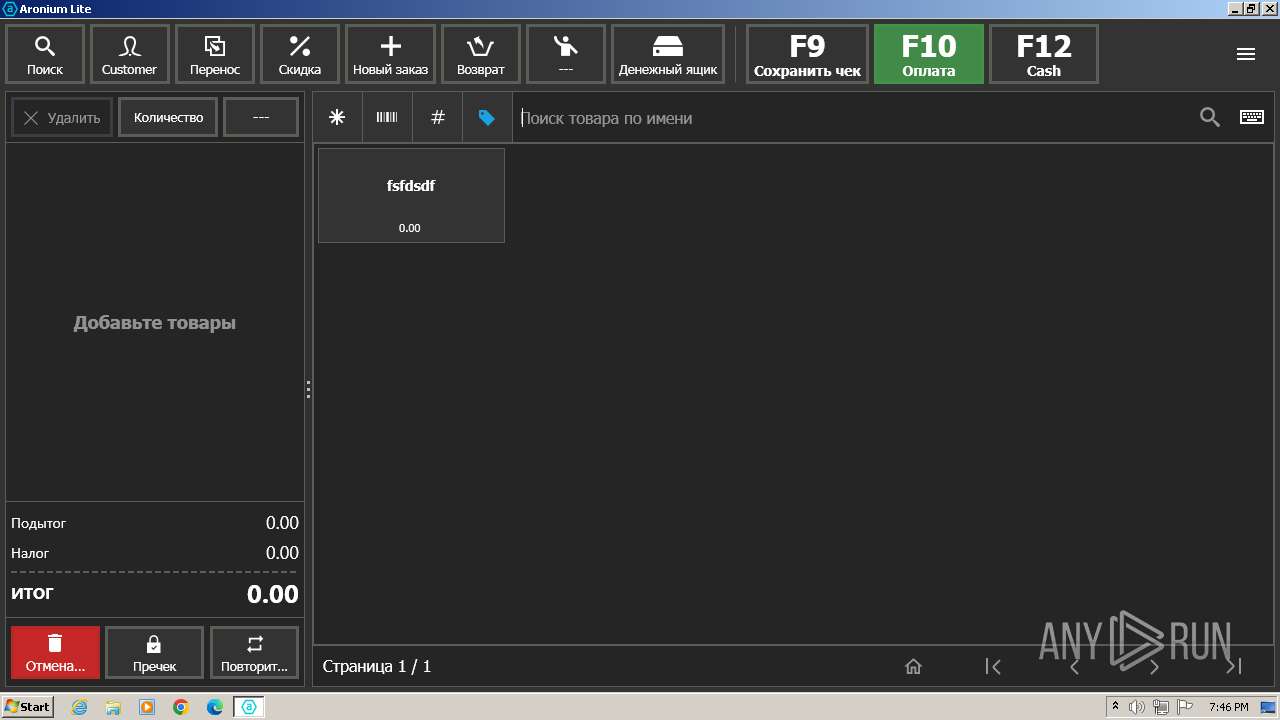Screen dimensions: 1280x720
Task: Open the Денежный ящик cash drawer
Action: (668, 54)
